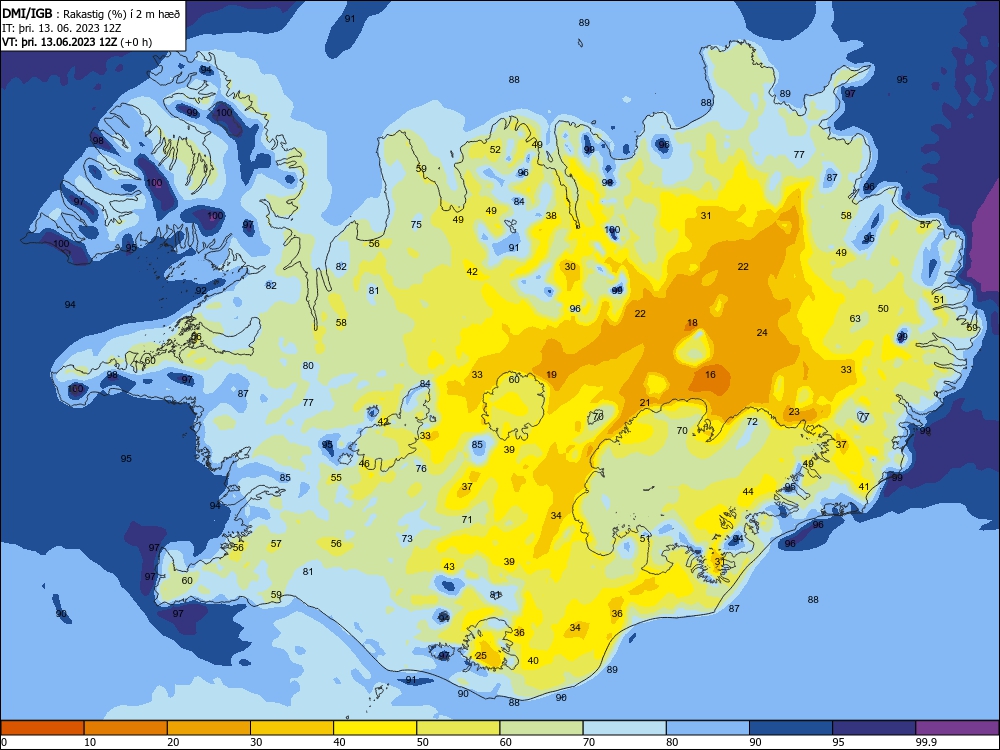
Task: Click the map value '43' on the map
Action: click(449, 566)
